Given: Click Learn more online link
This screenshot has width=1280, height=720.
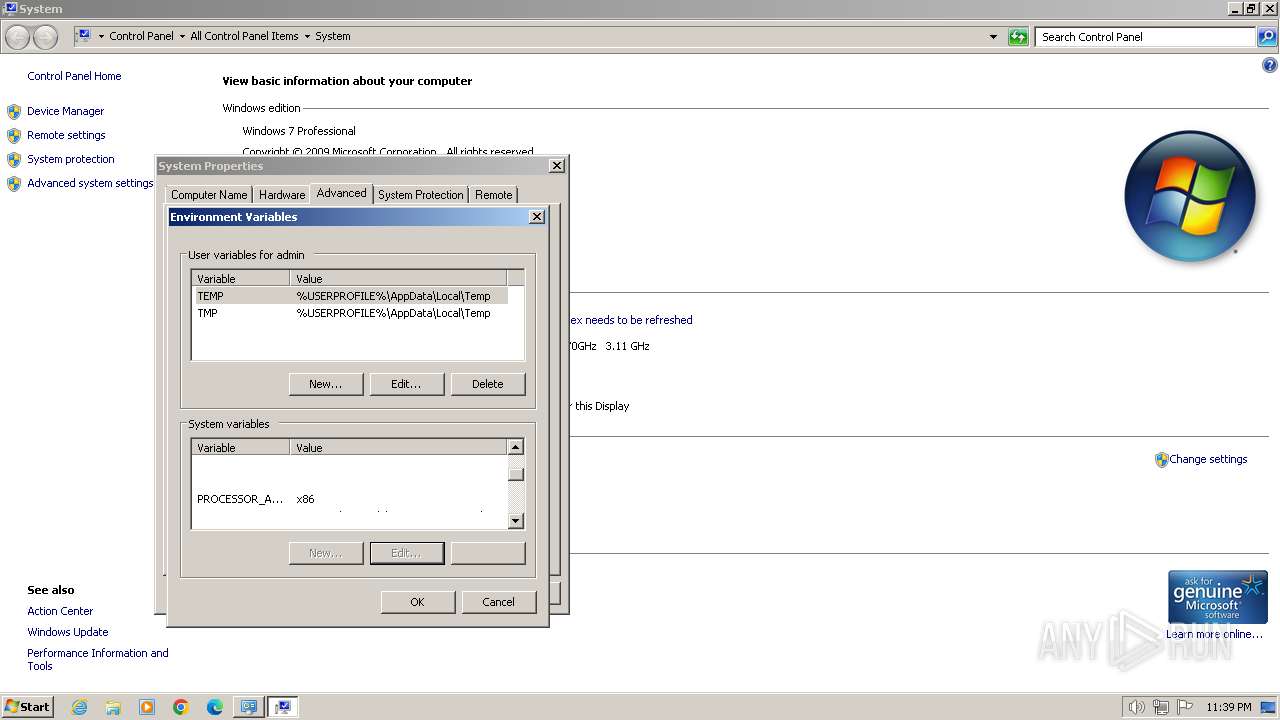Looking at the screenshot, I should pos(1214,634).
